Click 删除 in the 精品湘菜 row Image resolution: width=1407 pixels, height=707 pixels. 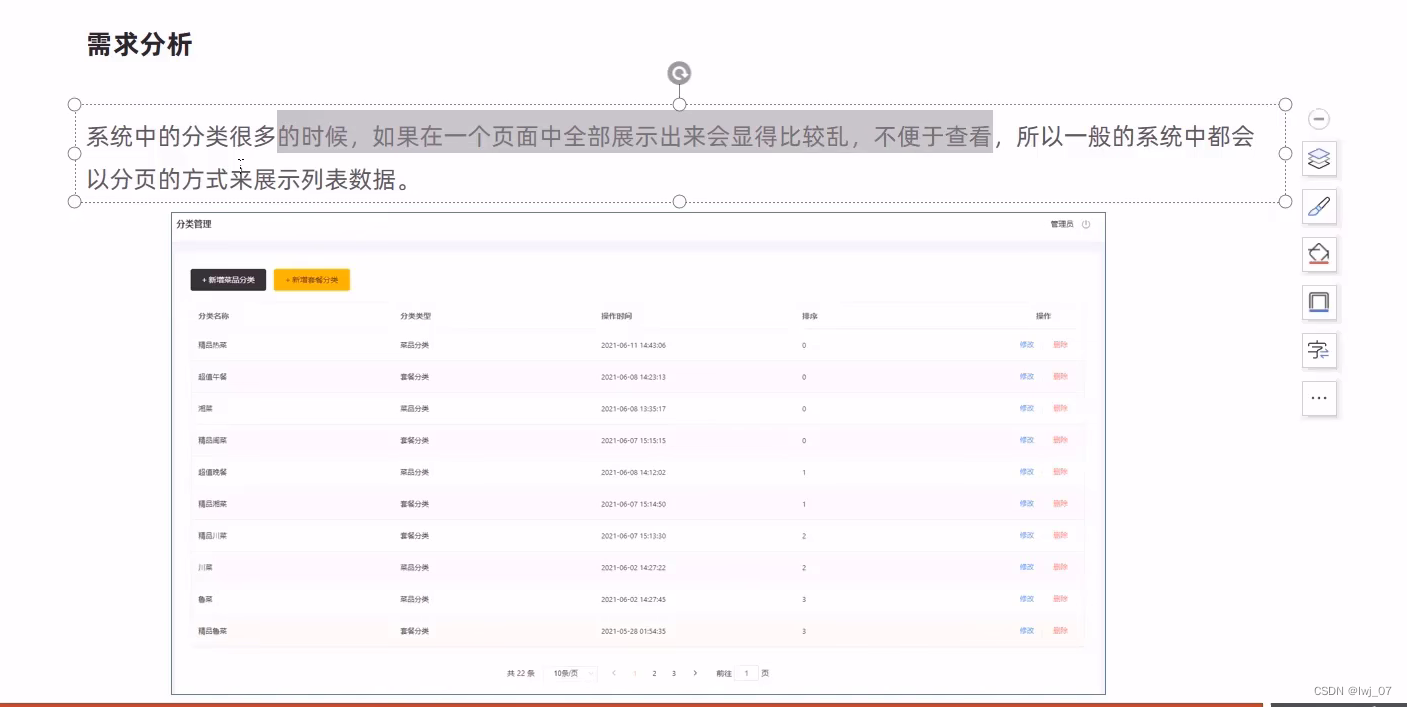1060,504
